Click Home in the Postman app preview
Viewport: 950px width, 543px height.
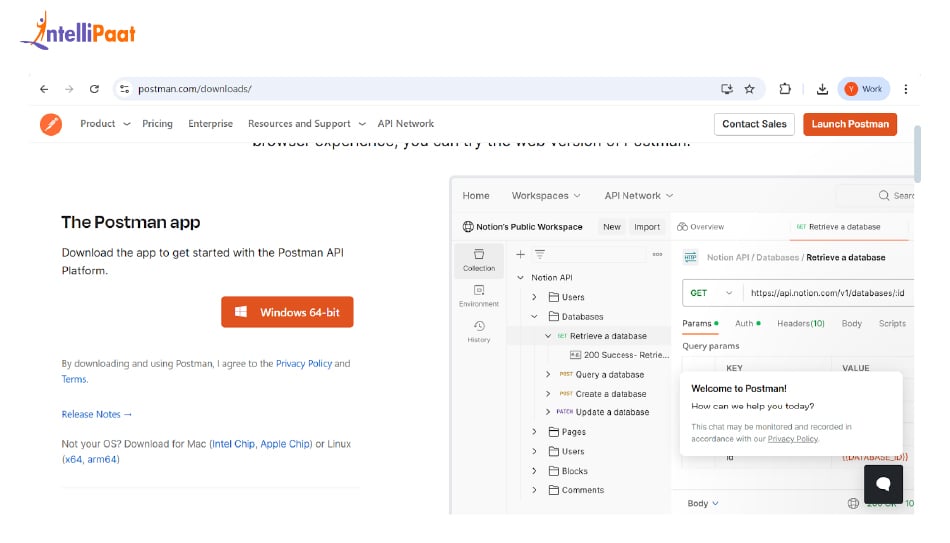[x=476, y=196]
